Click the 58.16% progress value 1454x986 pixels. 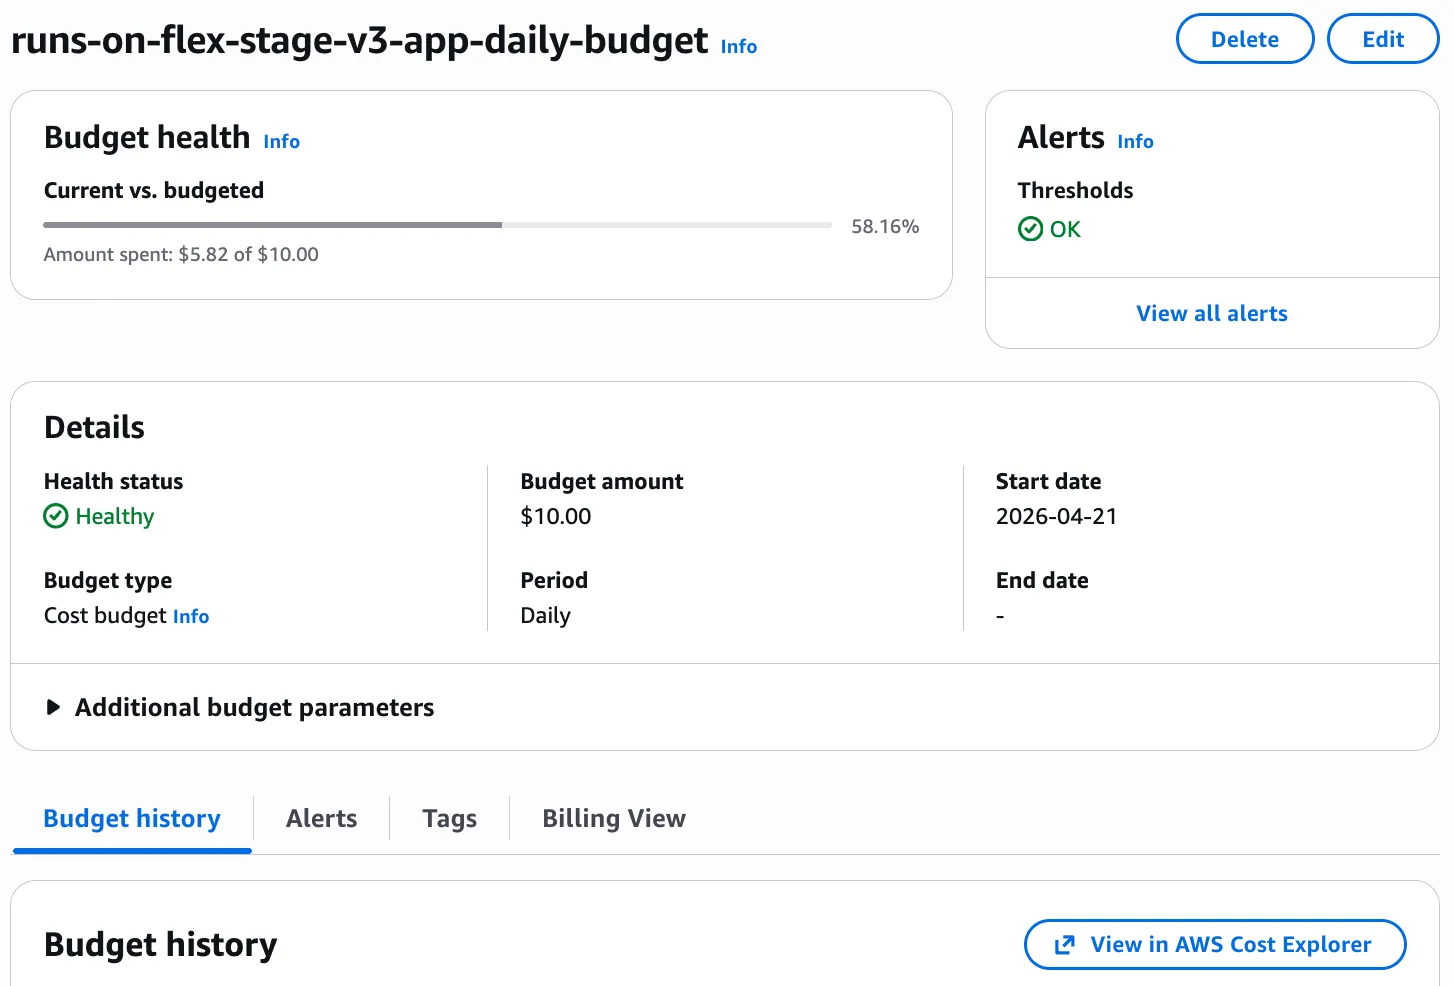pos(885,226)
